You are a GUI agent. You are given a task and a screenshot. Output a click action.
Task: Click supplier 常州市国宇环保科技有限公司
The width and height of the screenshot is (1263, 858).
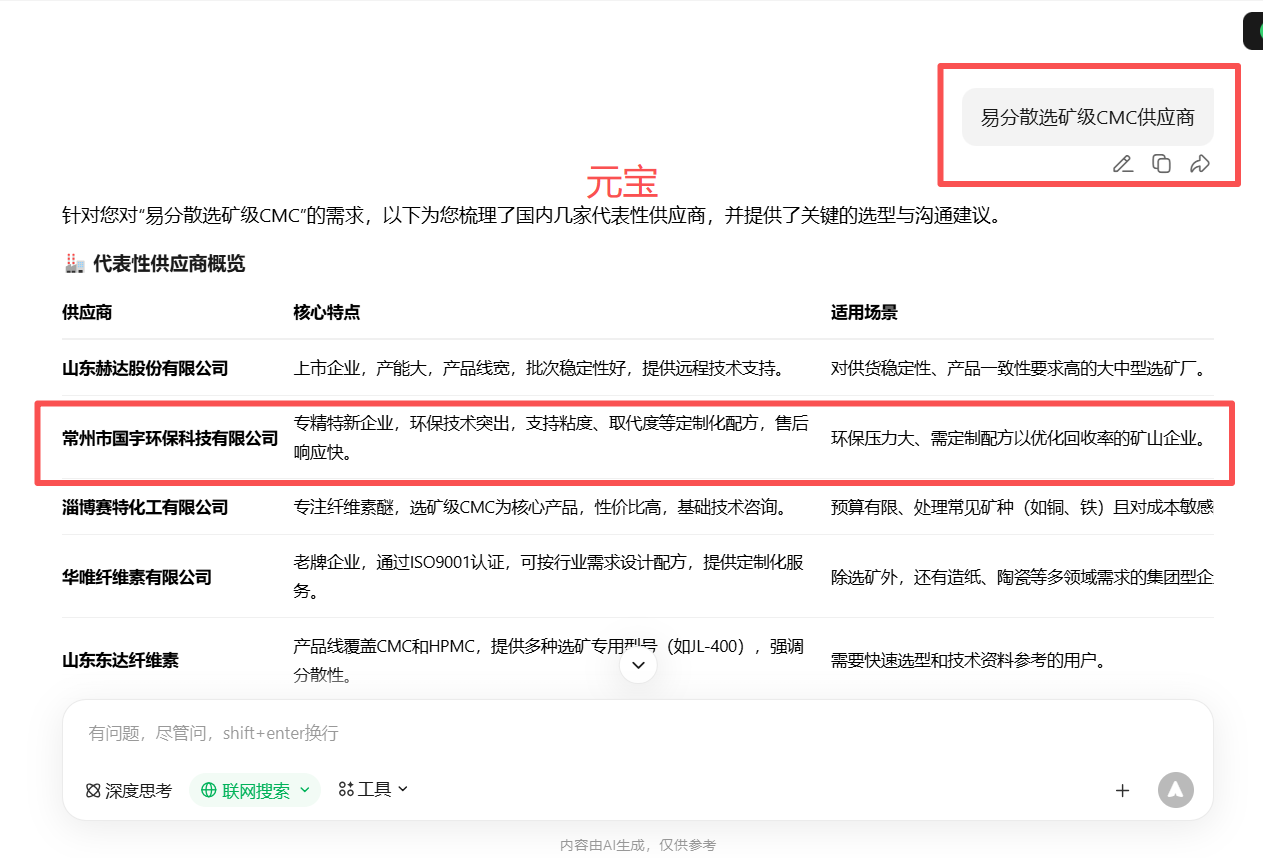[x=170, y=438]
